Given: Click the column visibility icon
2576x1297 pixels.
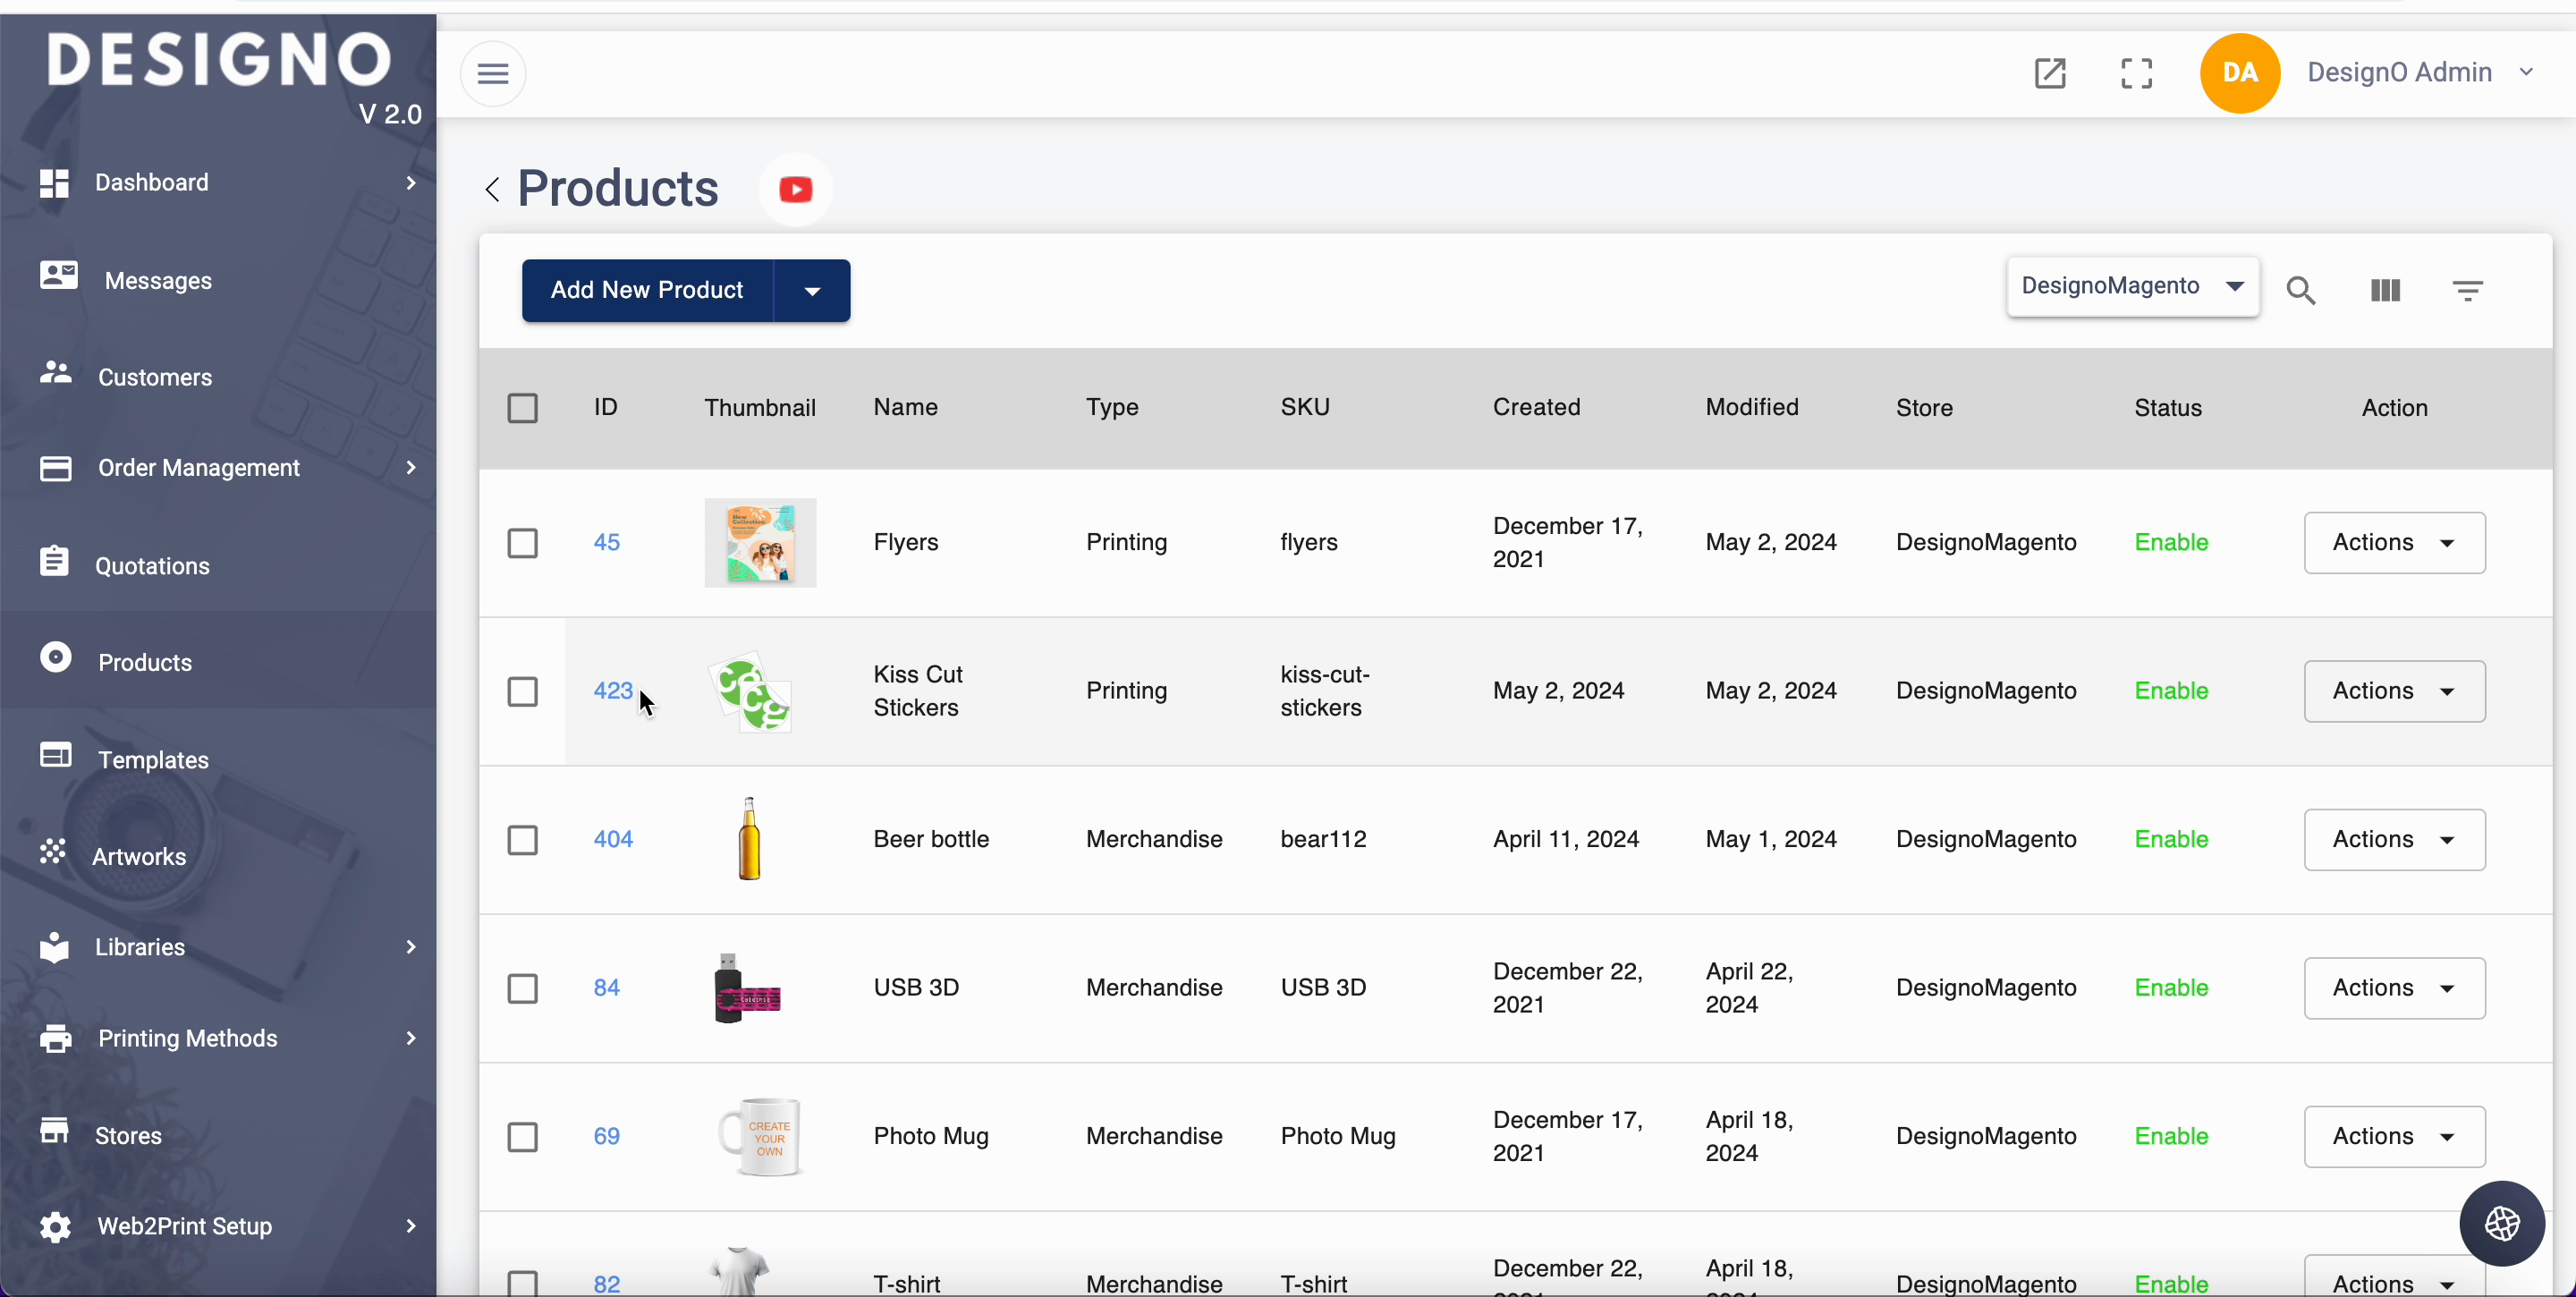Looking at the screenshot, I should 2385,290.
